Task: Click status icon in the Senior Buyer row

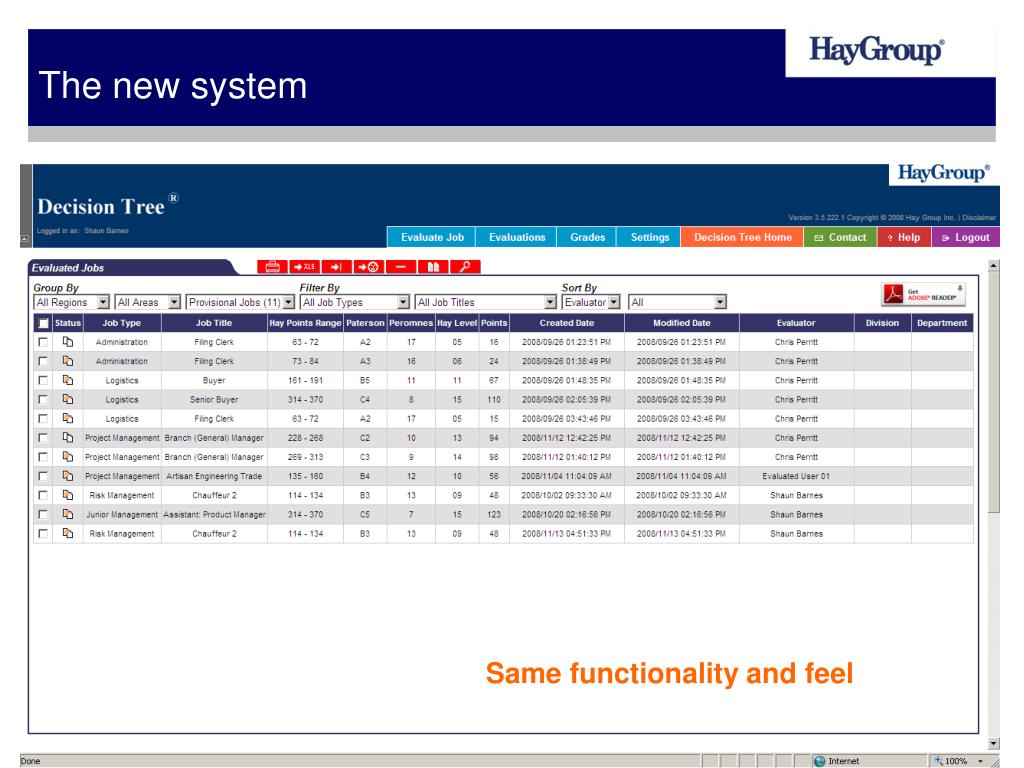Action: coord(68,399)
